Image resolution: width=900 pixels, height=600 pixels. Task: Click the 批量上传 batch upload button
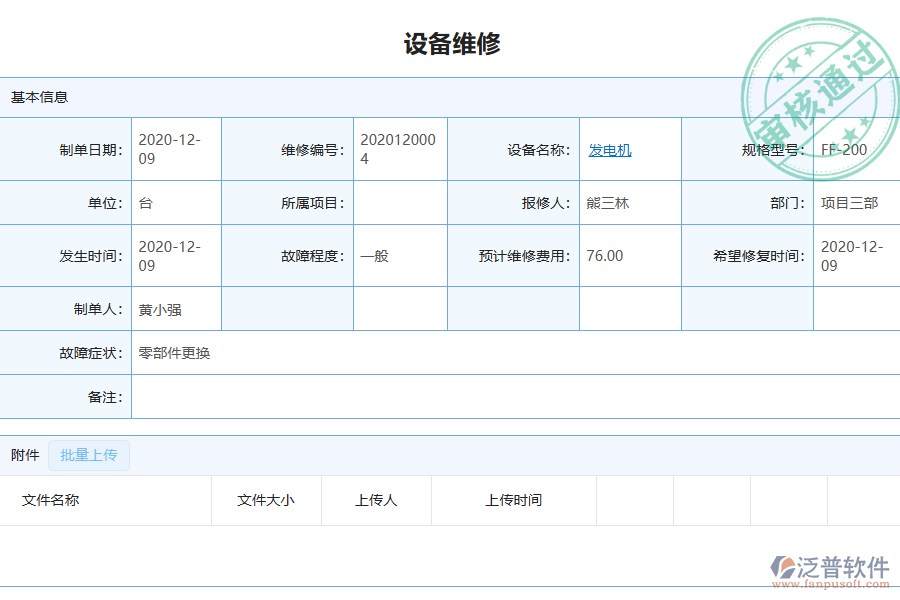[x=88, y=455]
